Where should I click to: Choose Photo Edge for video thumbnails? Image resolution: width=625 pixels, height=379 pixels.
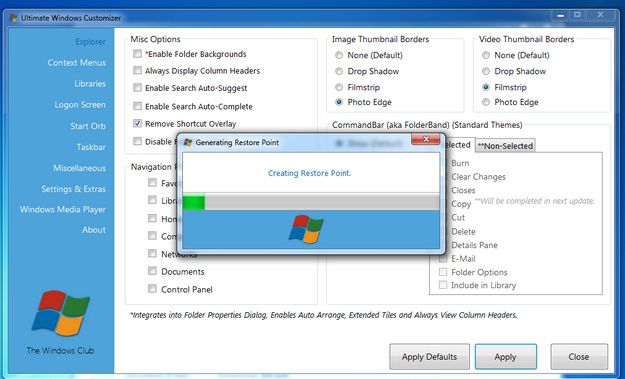[x=486, y=102]
